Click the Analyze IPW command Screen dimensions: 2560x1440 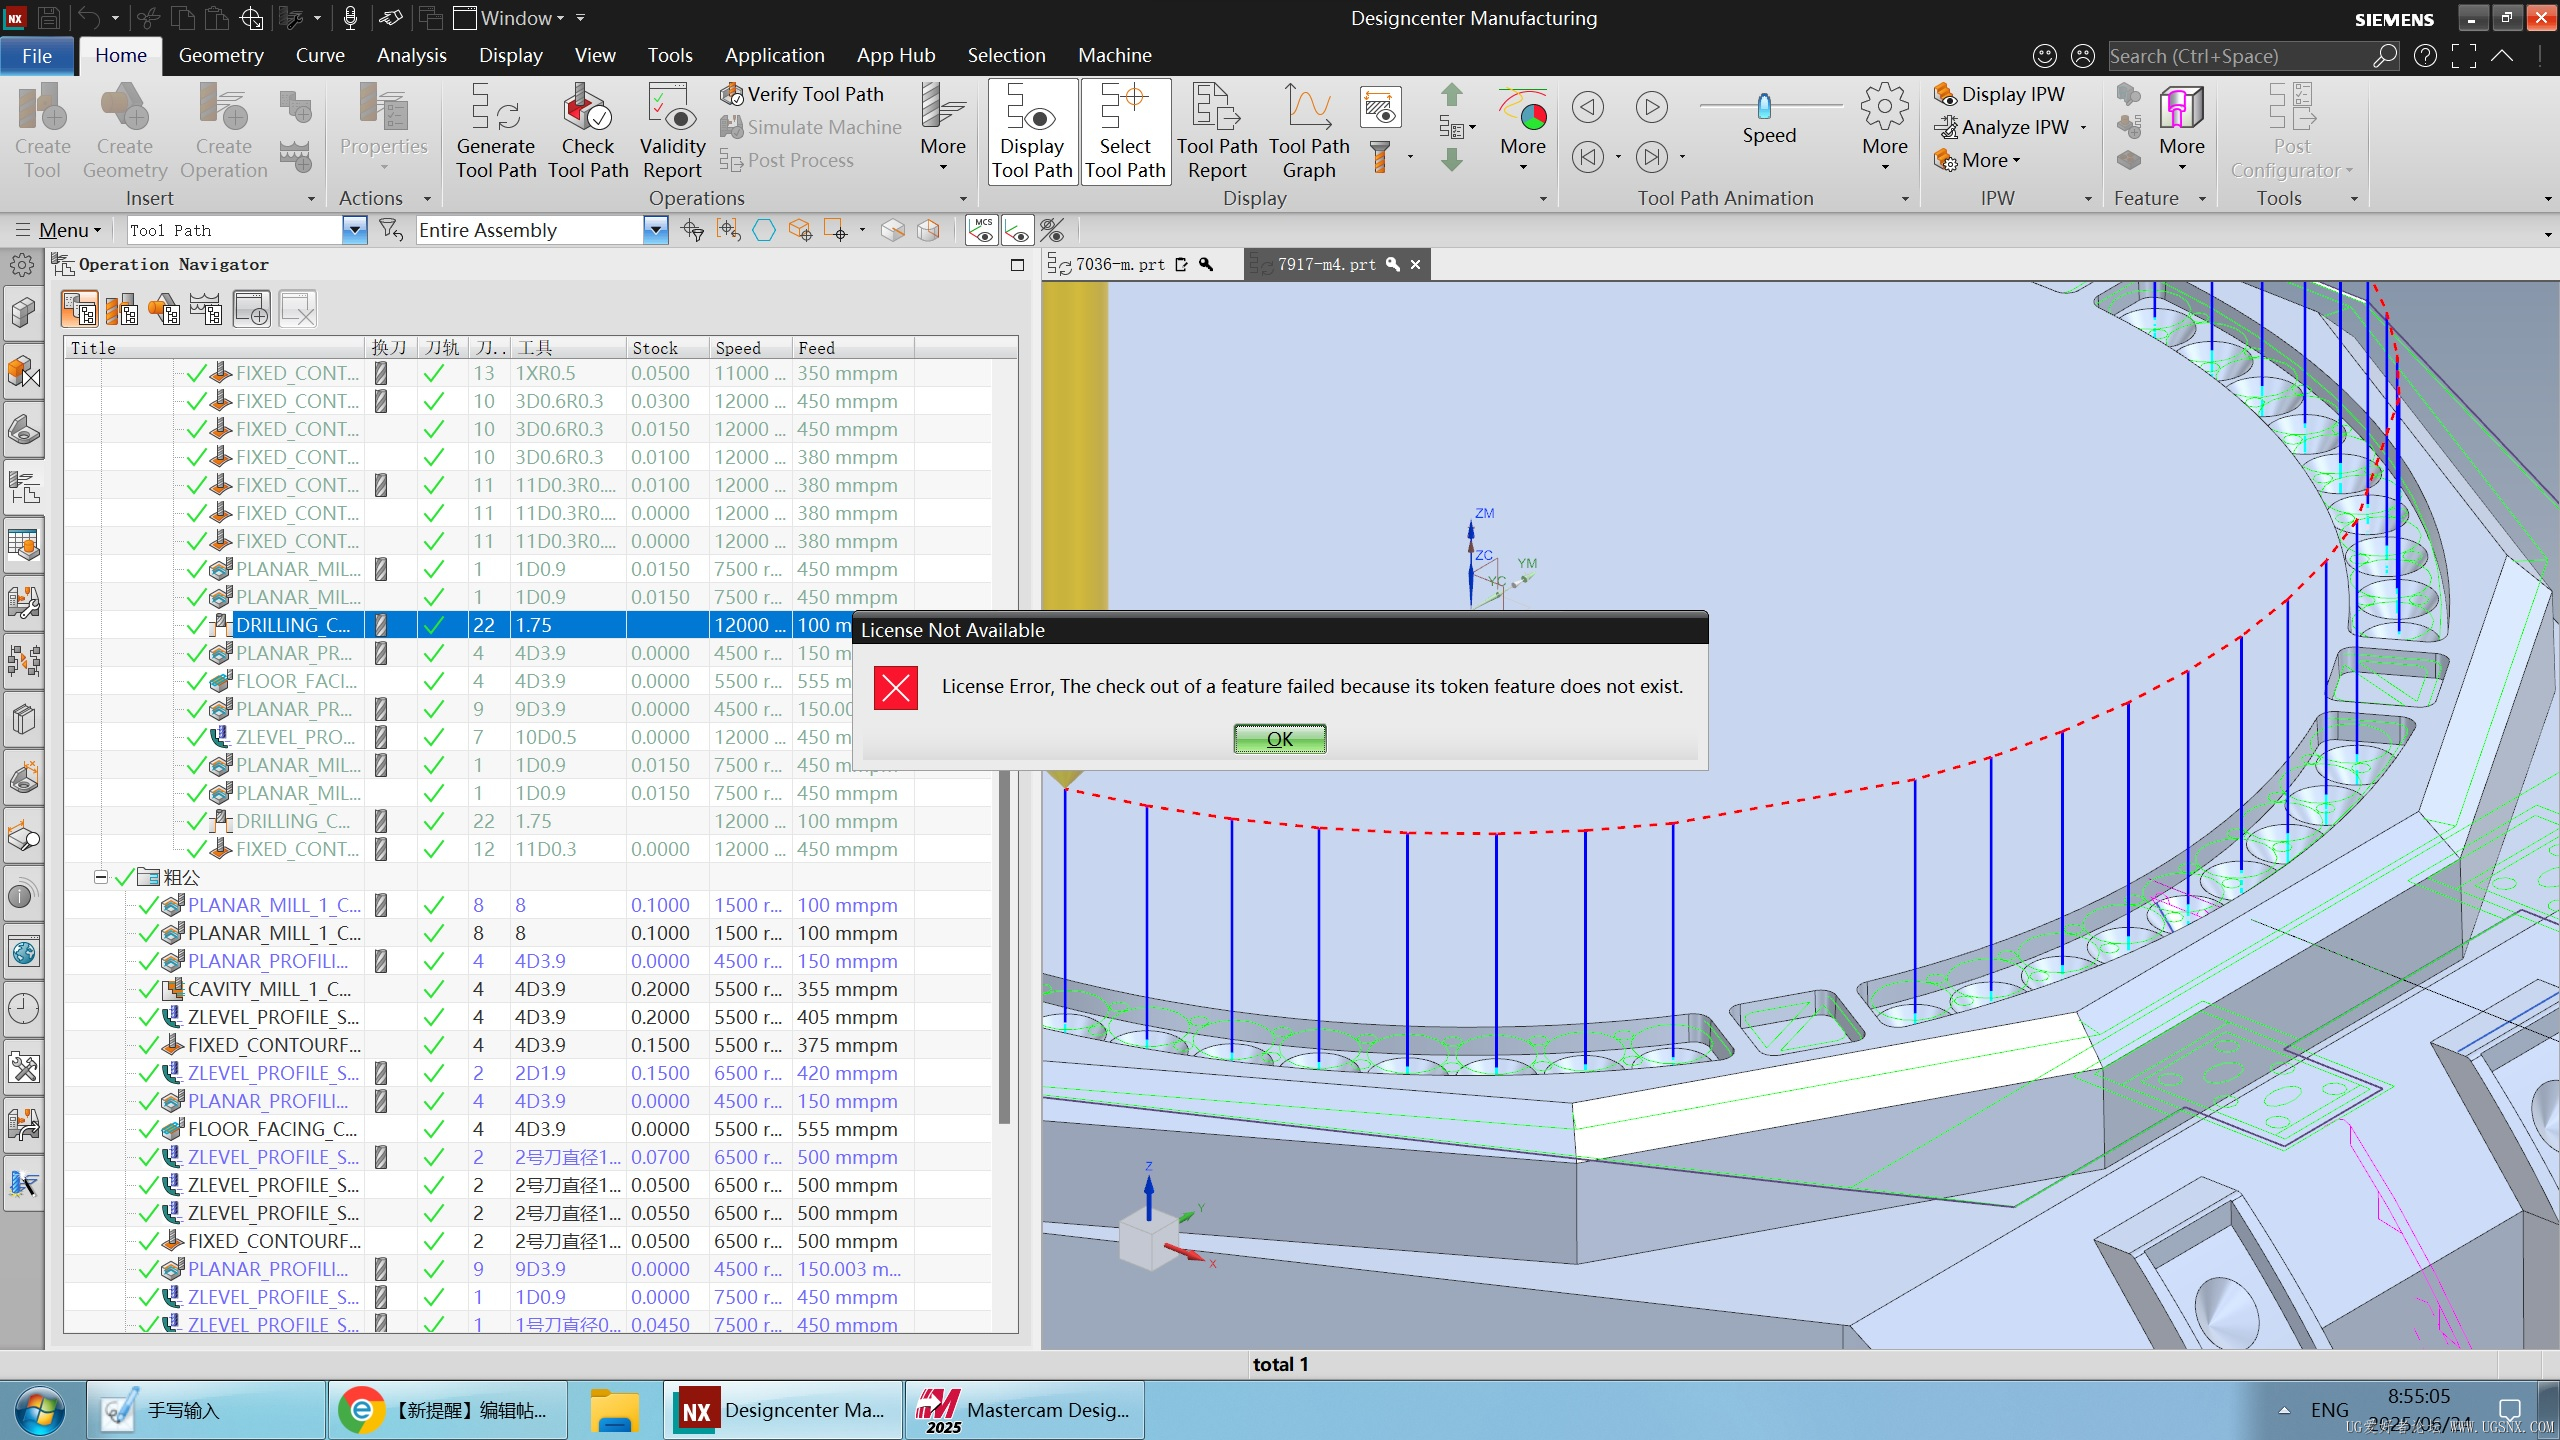(x=2002, y=127)
